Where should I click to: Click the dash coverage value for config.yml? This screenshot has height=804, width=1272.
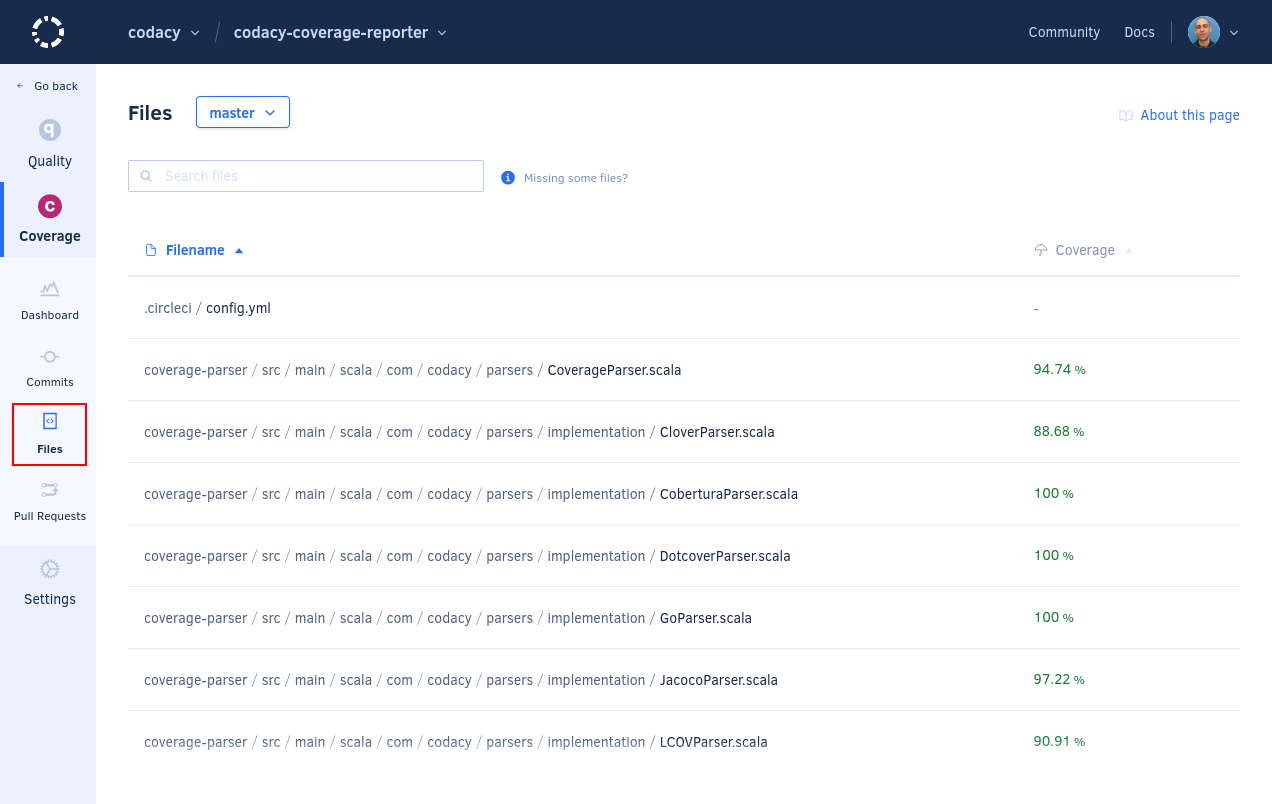click(1036, 309)
